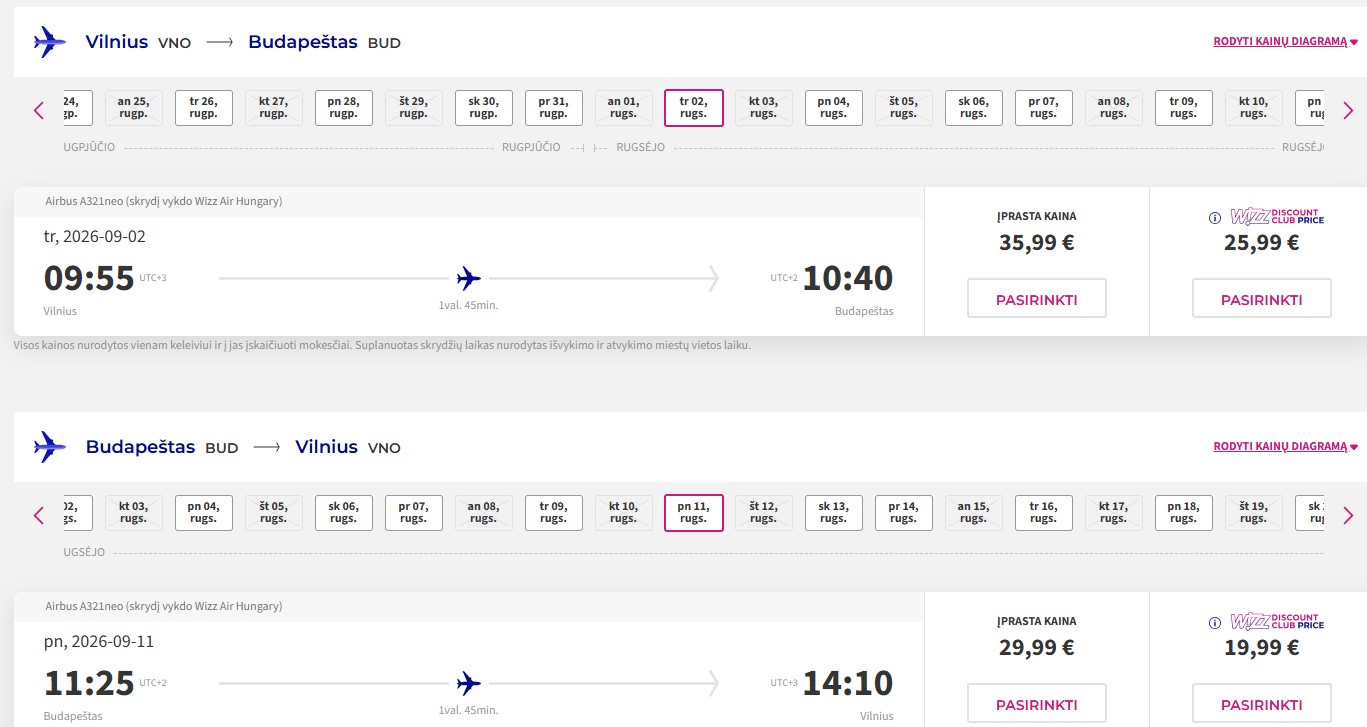Pick return 19,99 € discount club Pasirinkti
The width and height of the screenshot is (1367, 727).
pos(1262,704)
